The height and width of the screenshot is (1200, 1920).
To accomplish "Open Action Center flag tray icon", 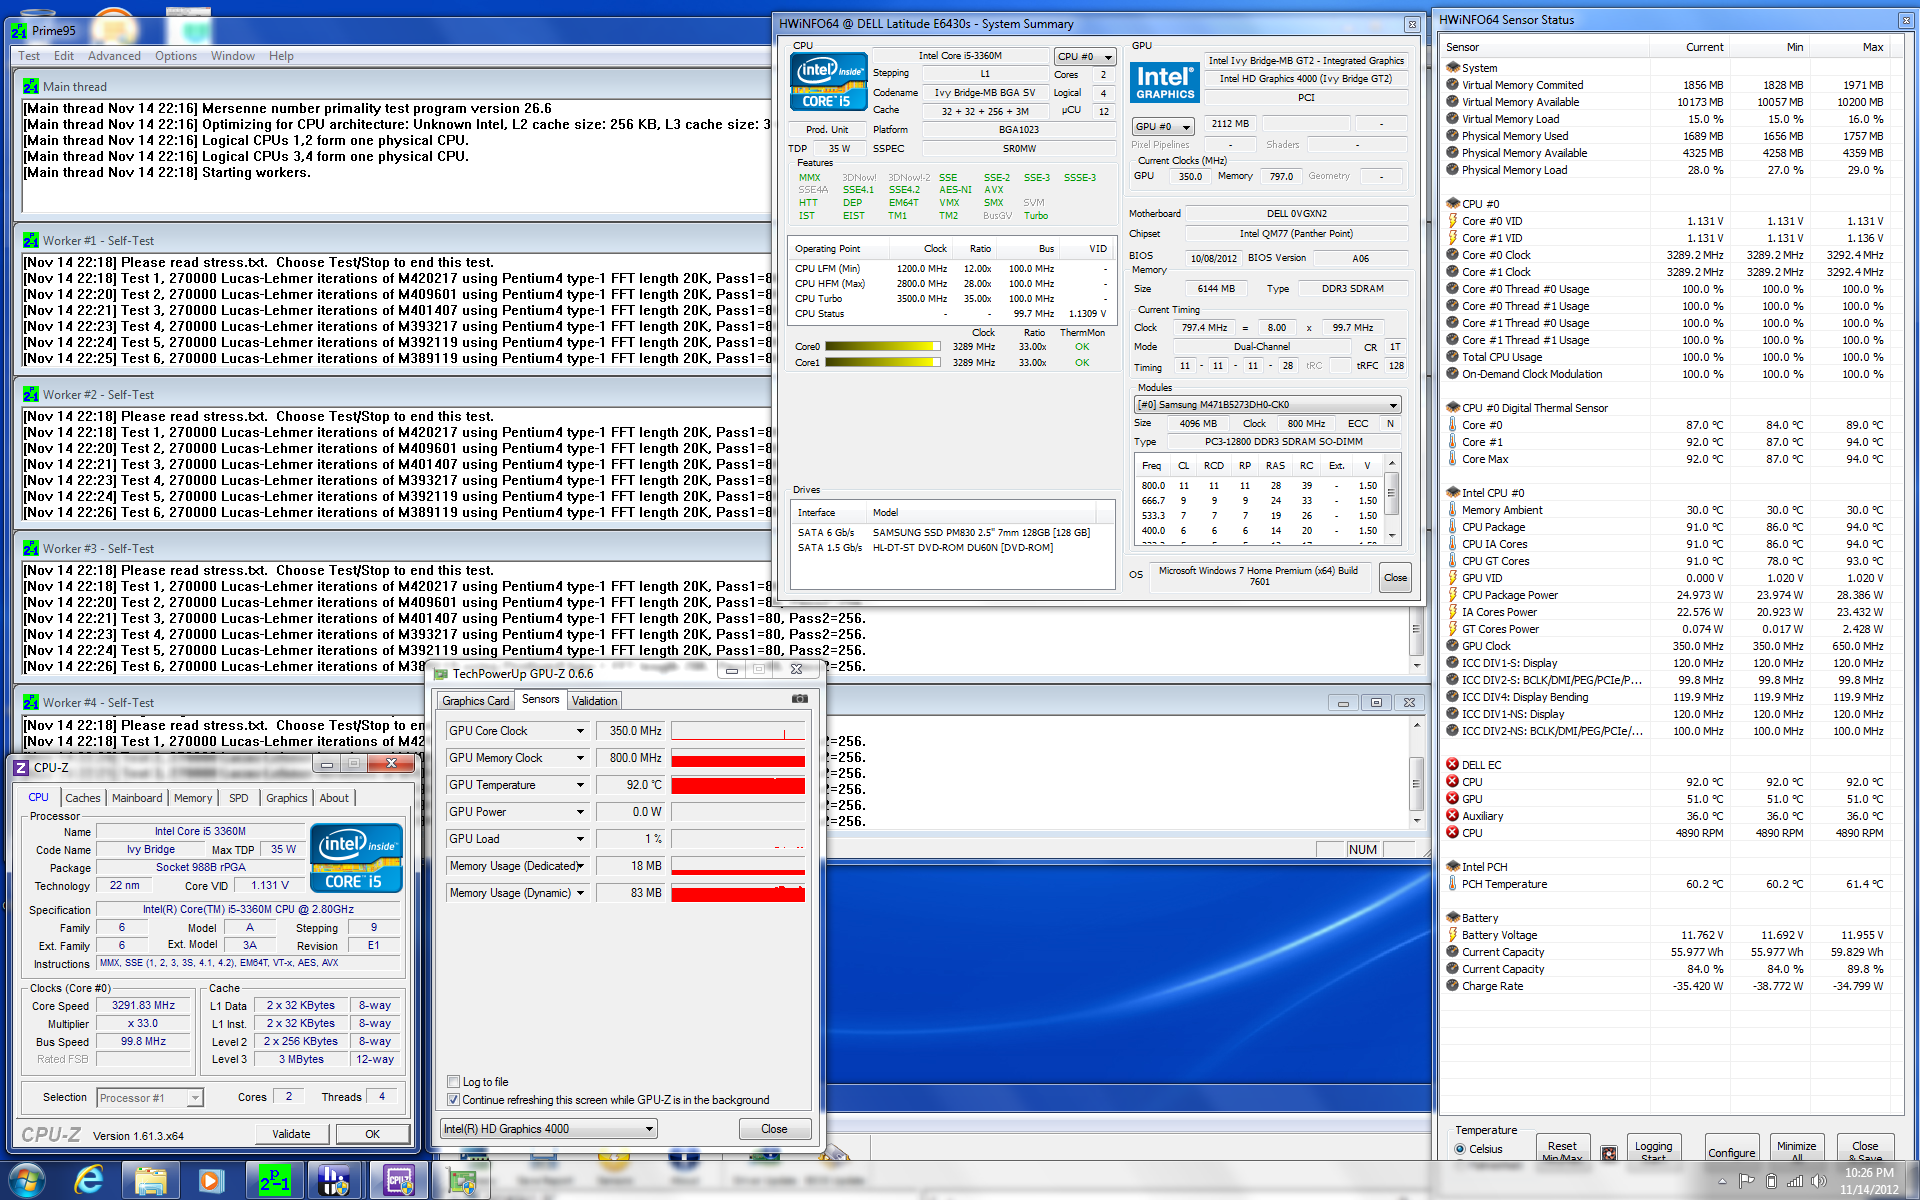I will coord(1746,1181).
